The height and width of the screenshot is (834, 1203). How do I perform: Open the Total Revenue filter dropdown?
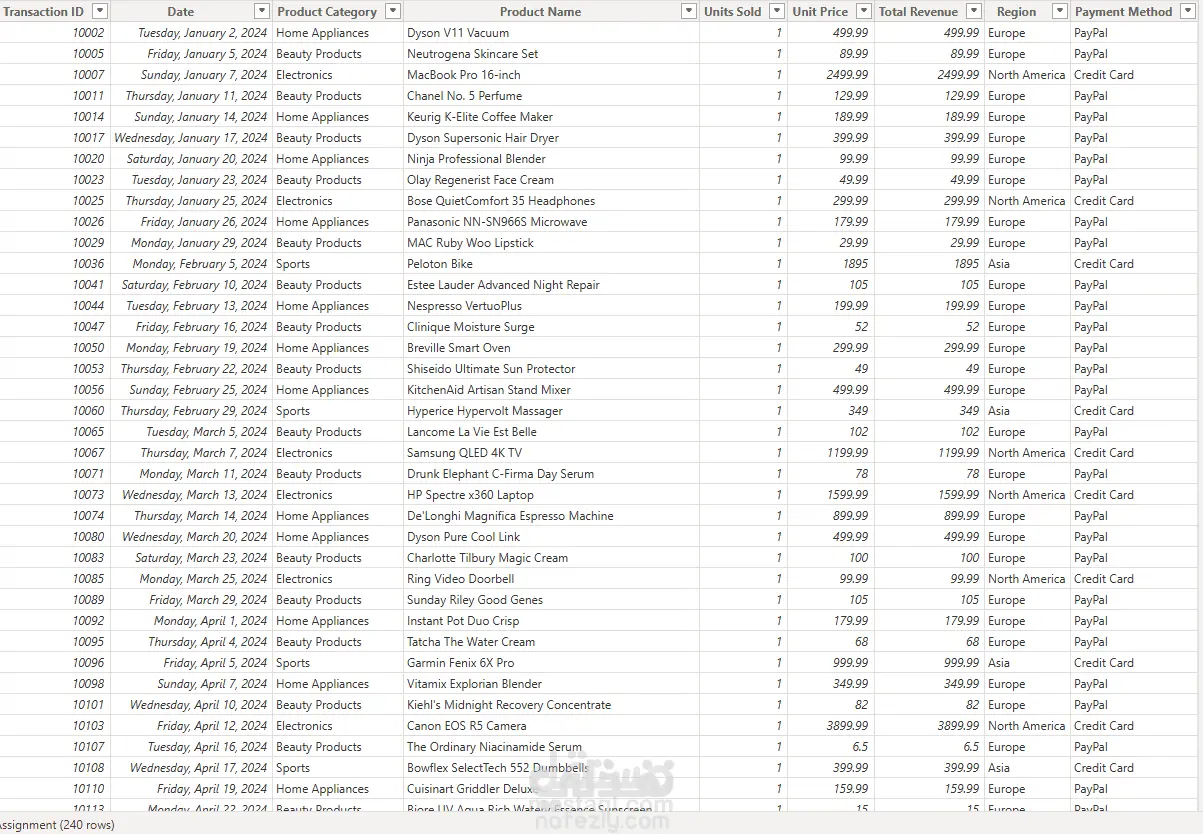tap(974, 11)
